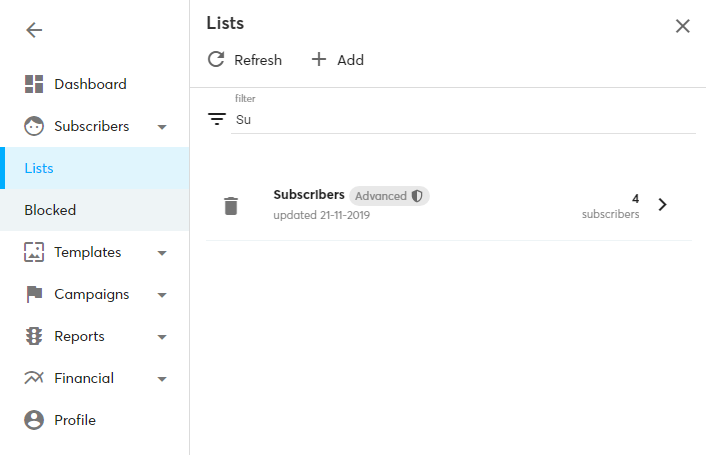Click the filter lines icon
This screenshot has height=455, width=706.
(x=217, y=119)
